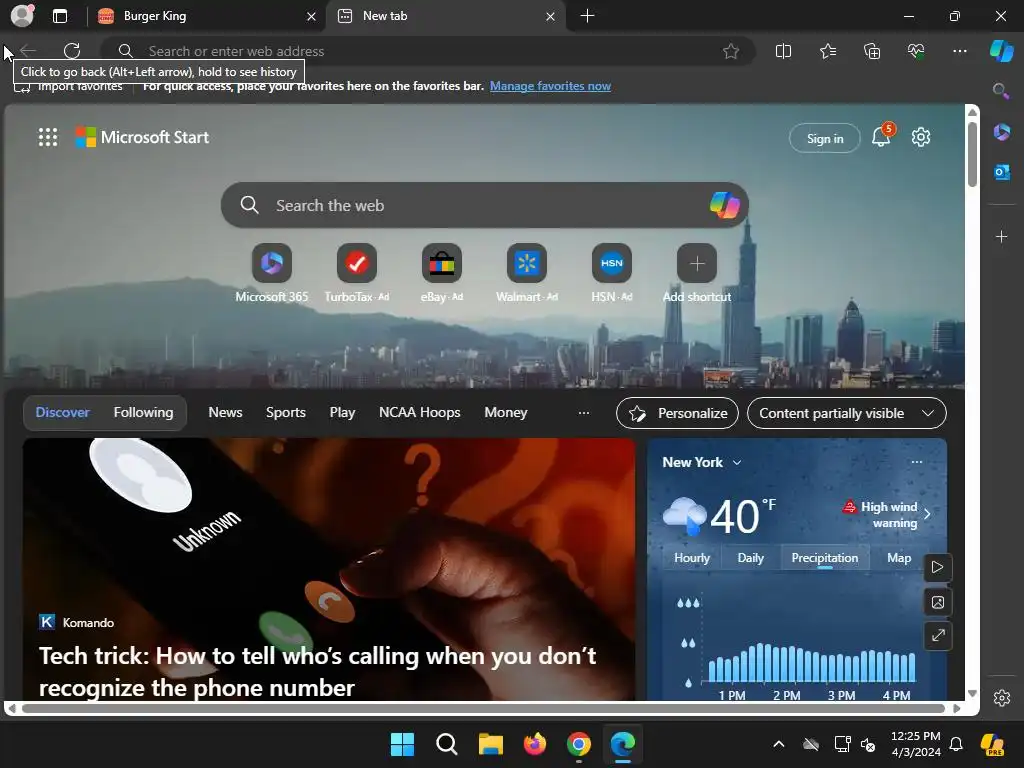Click the Sign in button
This screenshot has height=768, width=1024.
point(825,138)
